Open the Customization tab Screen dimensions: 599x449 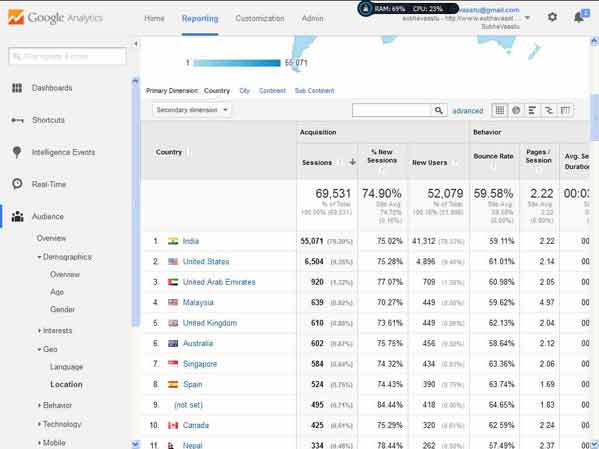(x=260, y=18)
